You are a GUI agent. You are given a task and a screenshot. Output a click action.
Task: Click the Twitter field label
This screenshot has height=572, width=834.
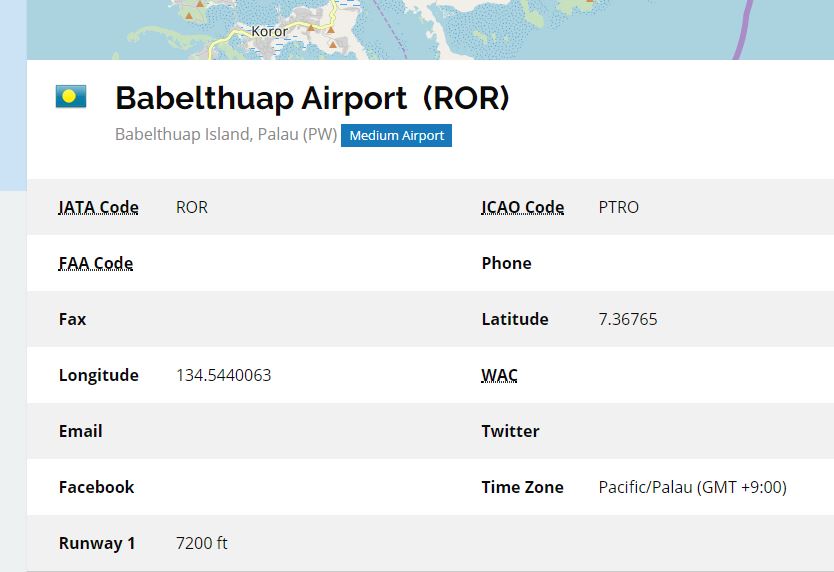click(510, 431)
